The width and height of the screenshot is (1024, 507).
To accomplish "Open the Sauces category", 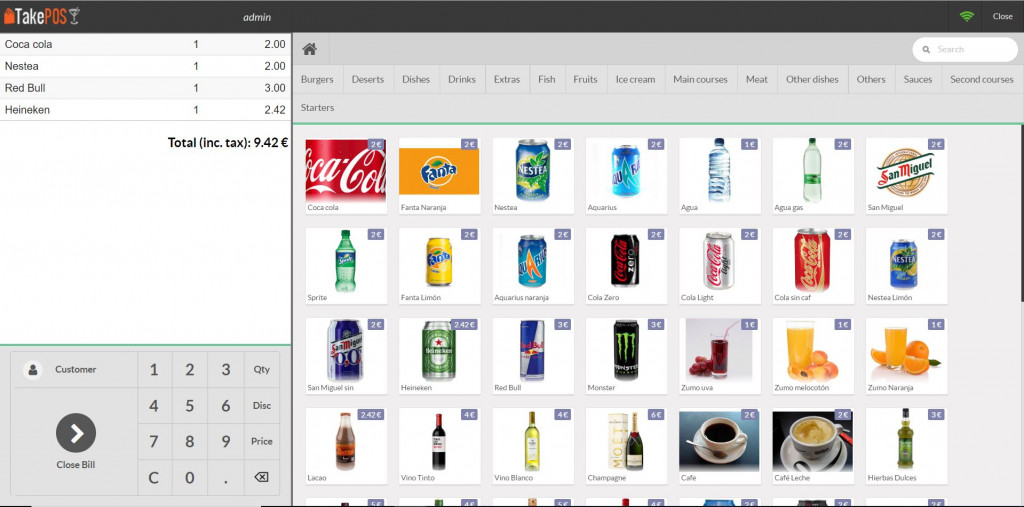I will 918,79.
